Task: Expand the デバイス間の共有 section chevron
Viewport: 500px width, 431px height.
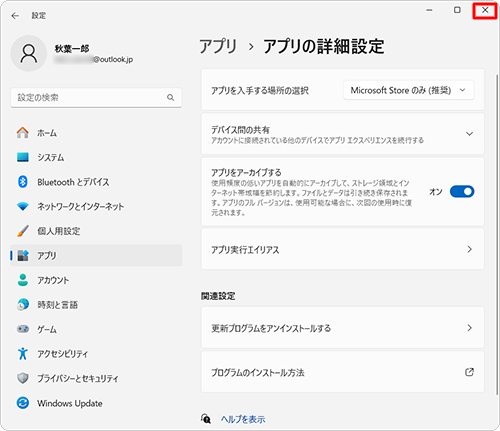Action: pos(469,134)
